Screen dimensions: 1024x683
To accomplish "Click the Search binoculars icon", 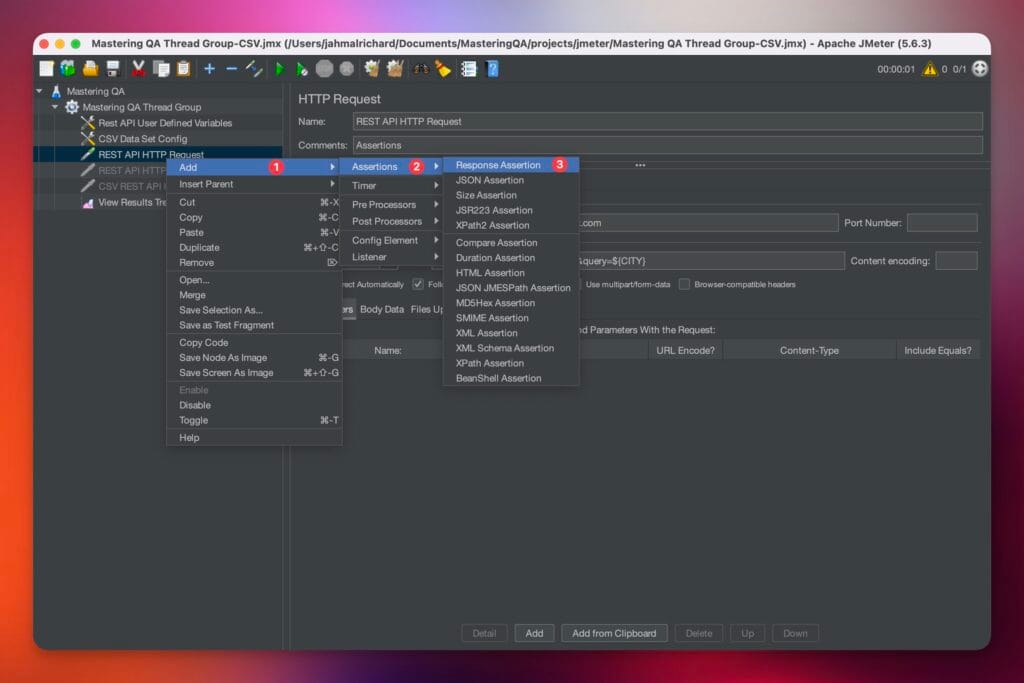I will (x=421, y=69).
